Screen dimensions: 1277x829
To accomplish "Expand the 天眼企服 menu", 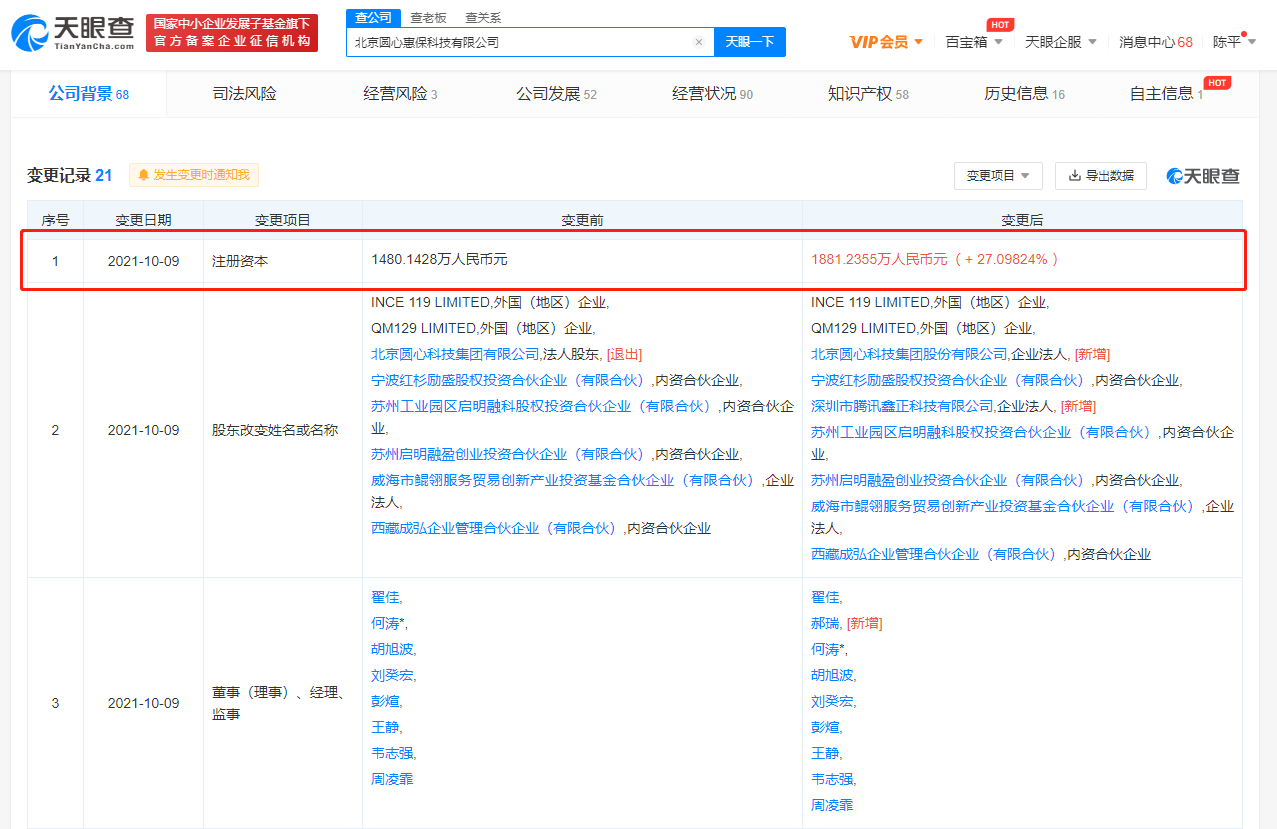I will (1061, 42).
